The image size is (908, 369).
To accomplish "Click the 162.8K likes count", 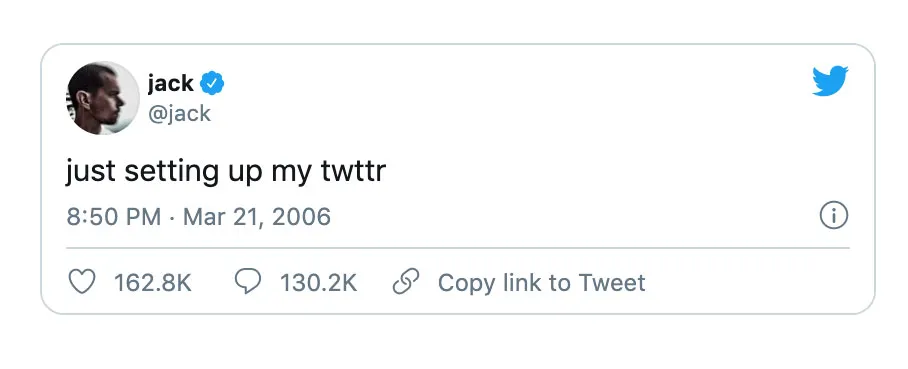I will pos(153,283).
